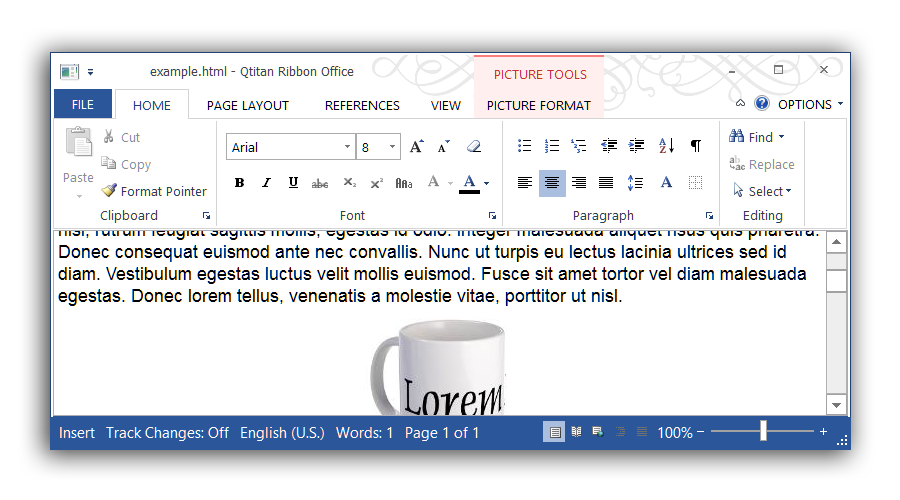Click the Grow Font icon
Viewport: 900px width, 500px height.
point(417,146)
